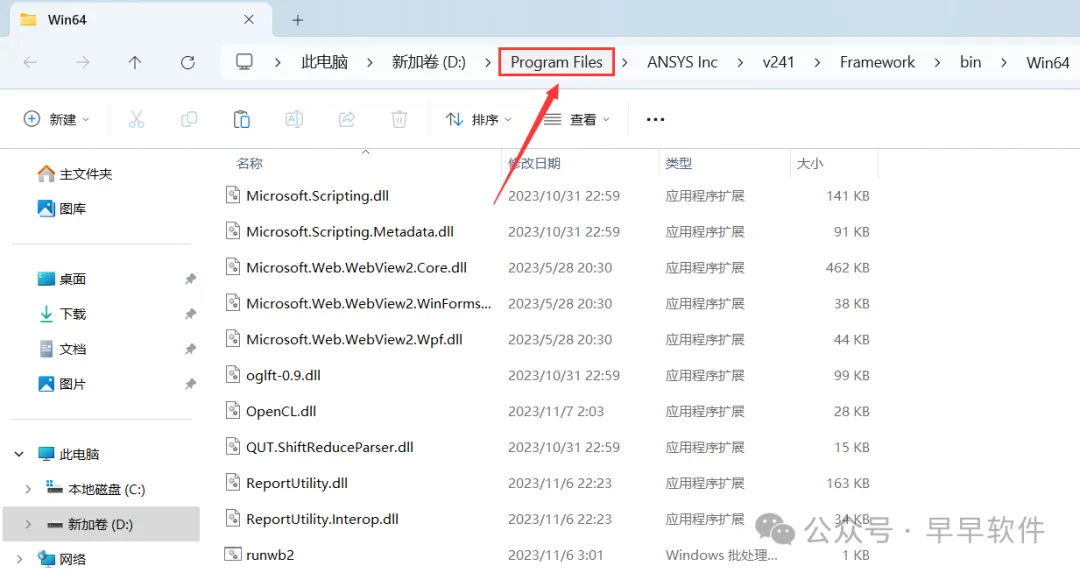The image size is (1080, 573).
Task: Click the Rename icon in toolbar
Action: pos(294,119)
